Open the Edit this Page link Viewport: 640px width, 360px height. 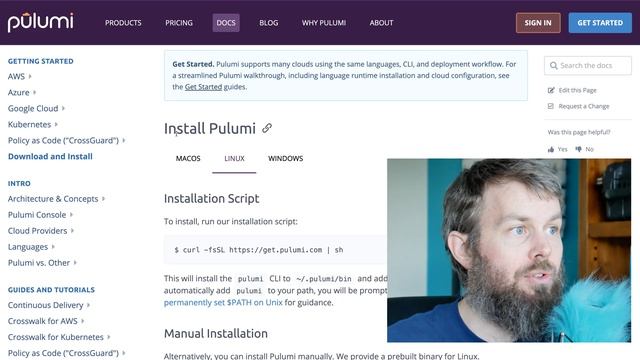(577, 90)
